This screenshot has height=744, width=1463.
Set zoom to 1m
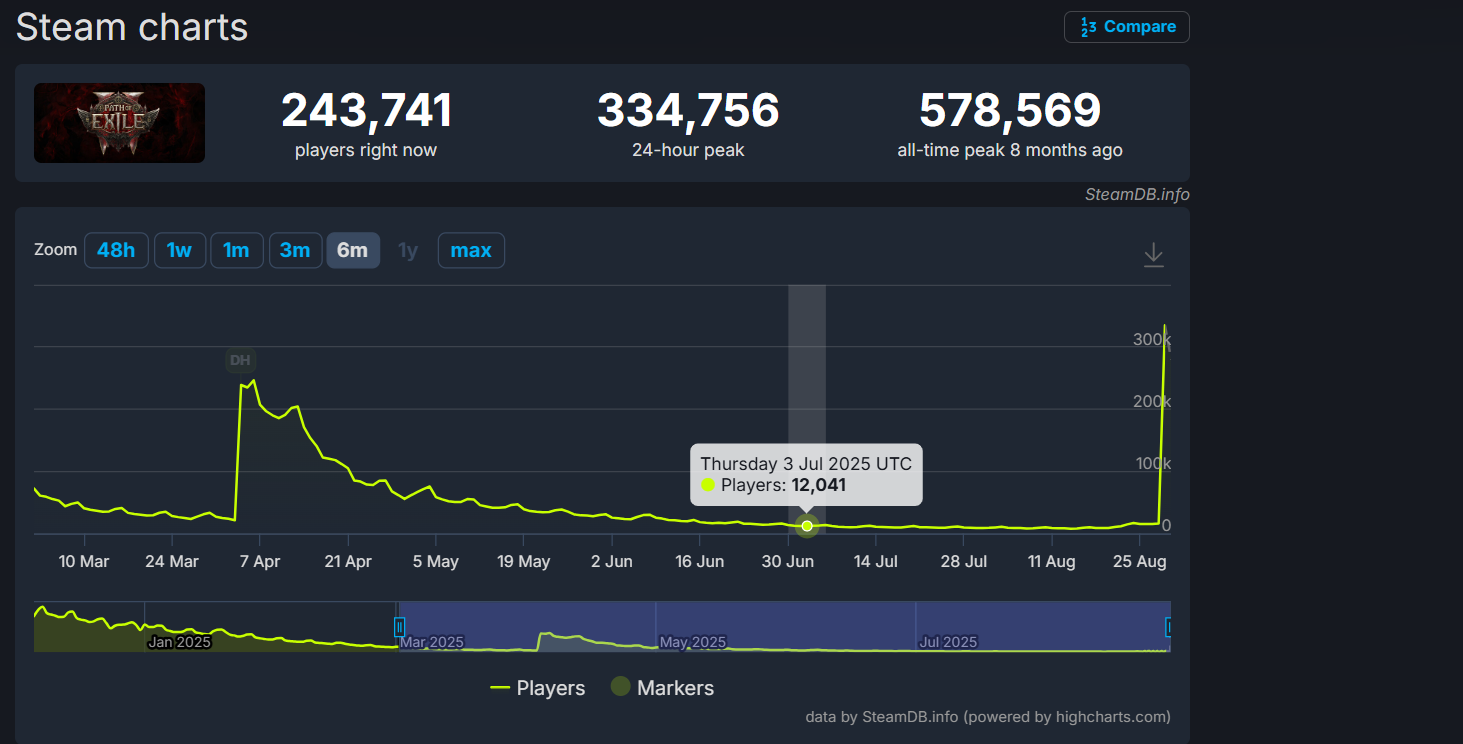click(237, 250)
